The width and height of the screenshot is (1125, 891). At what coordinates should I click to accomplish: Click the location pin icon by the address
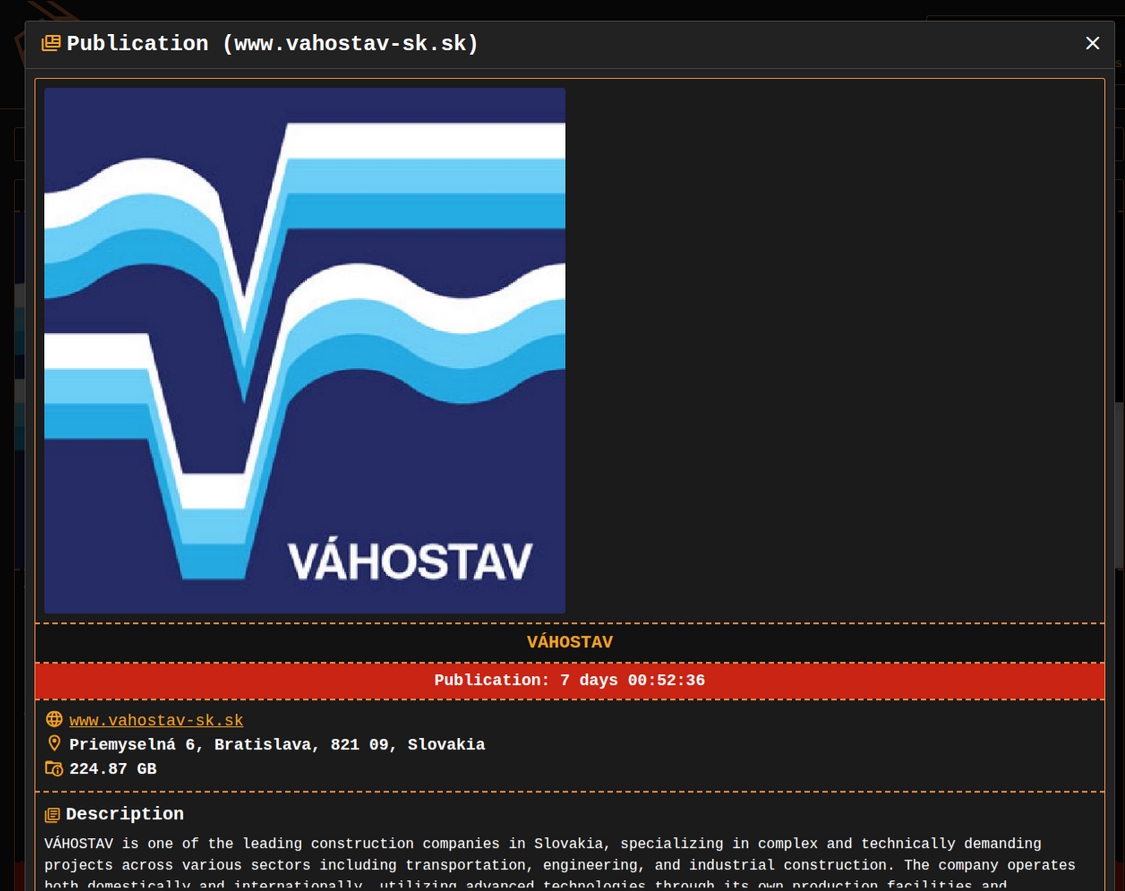click(54, 744)
